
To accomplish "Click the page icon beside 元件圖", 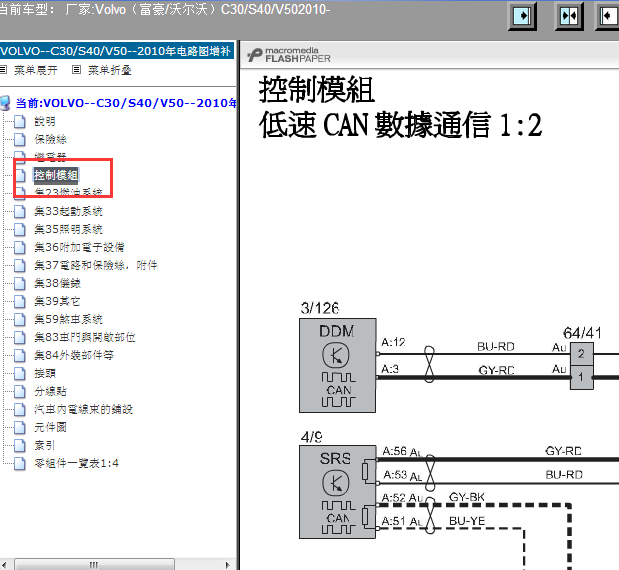I will tap(20, 428).
